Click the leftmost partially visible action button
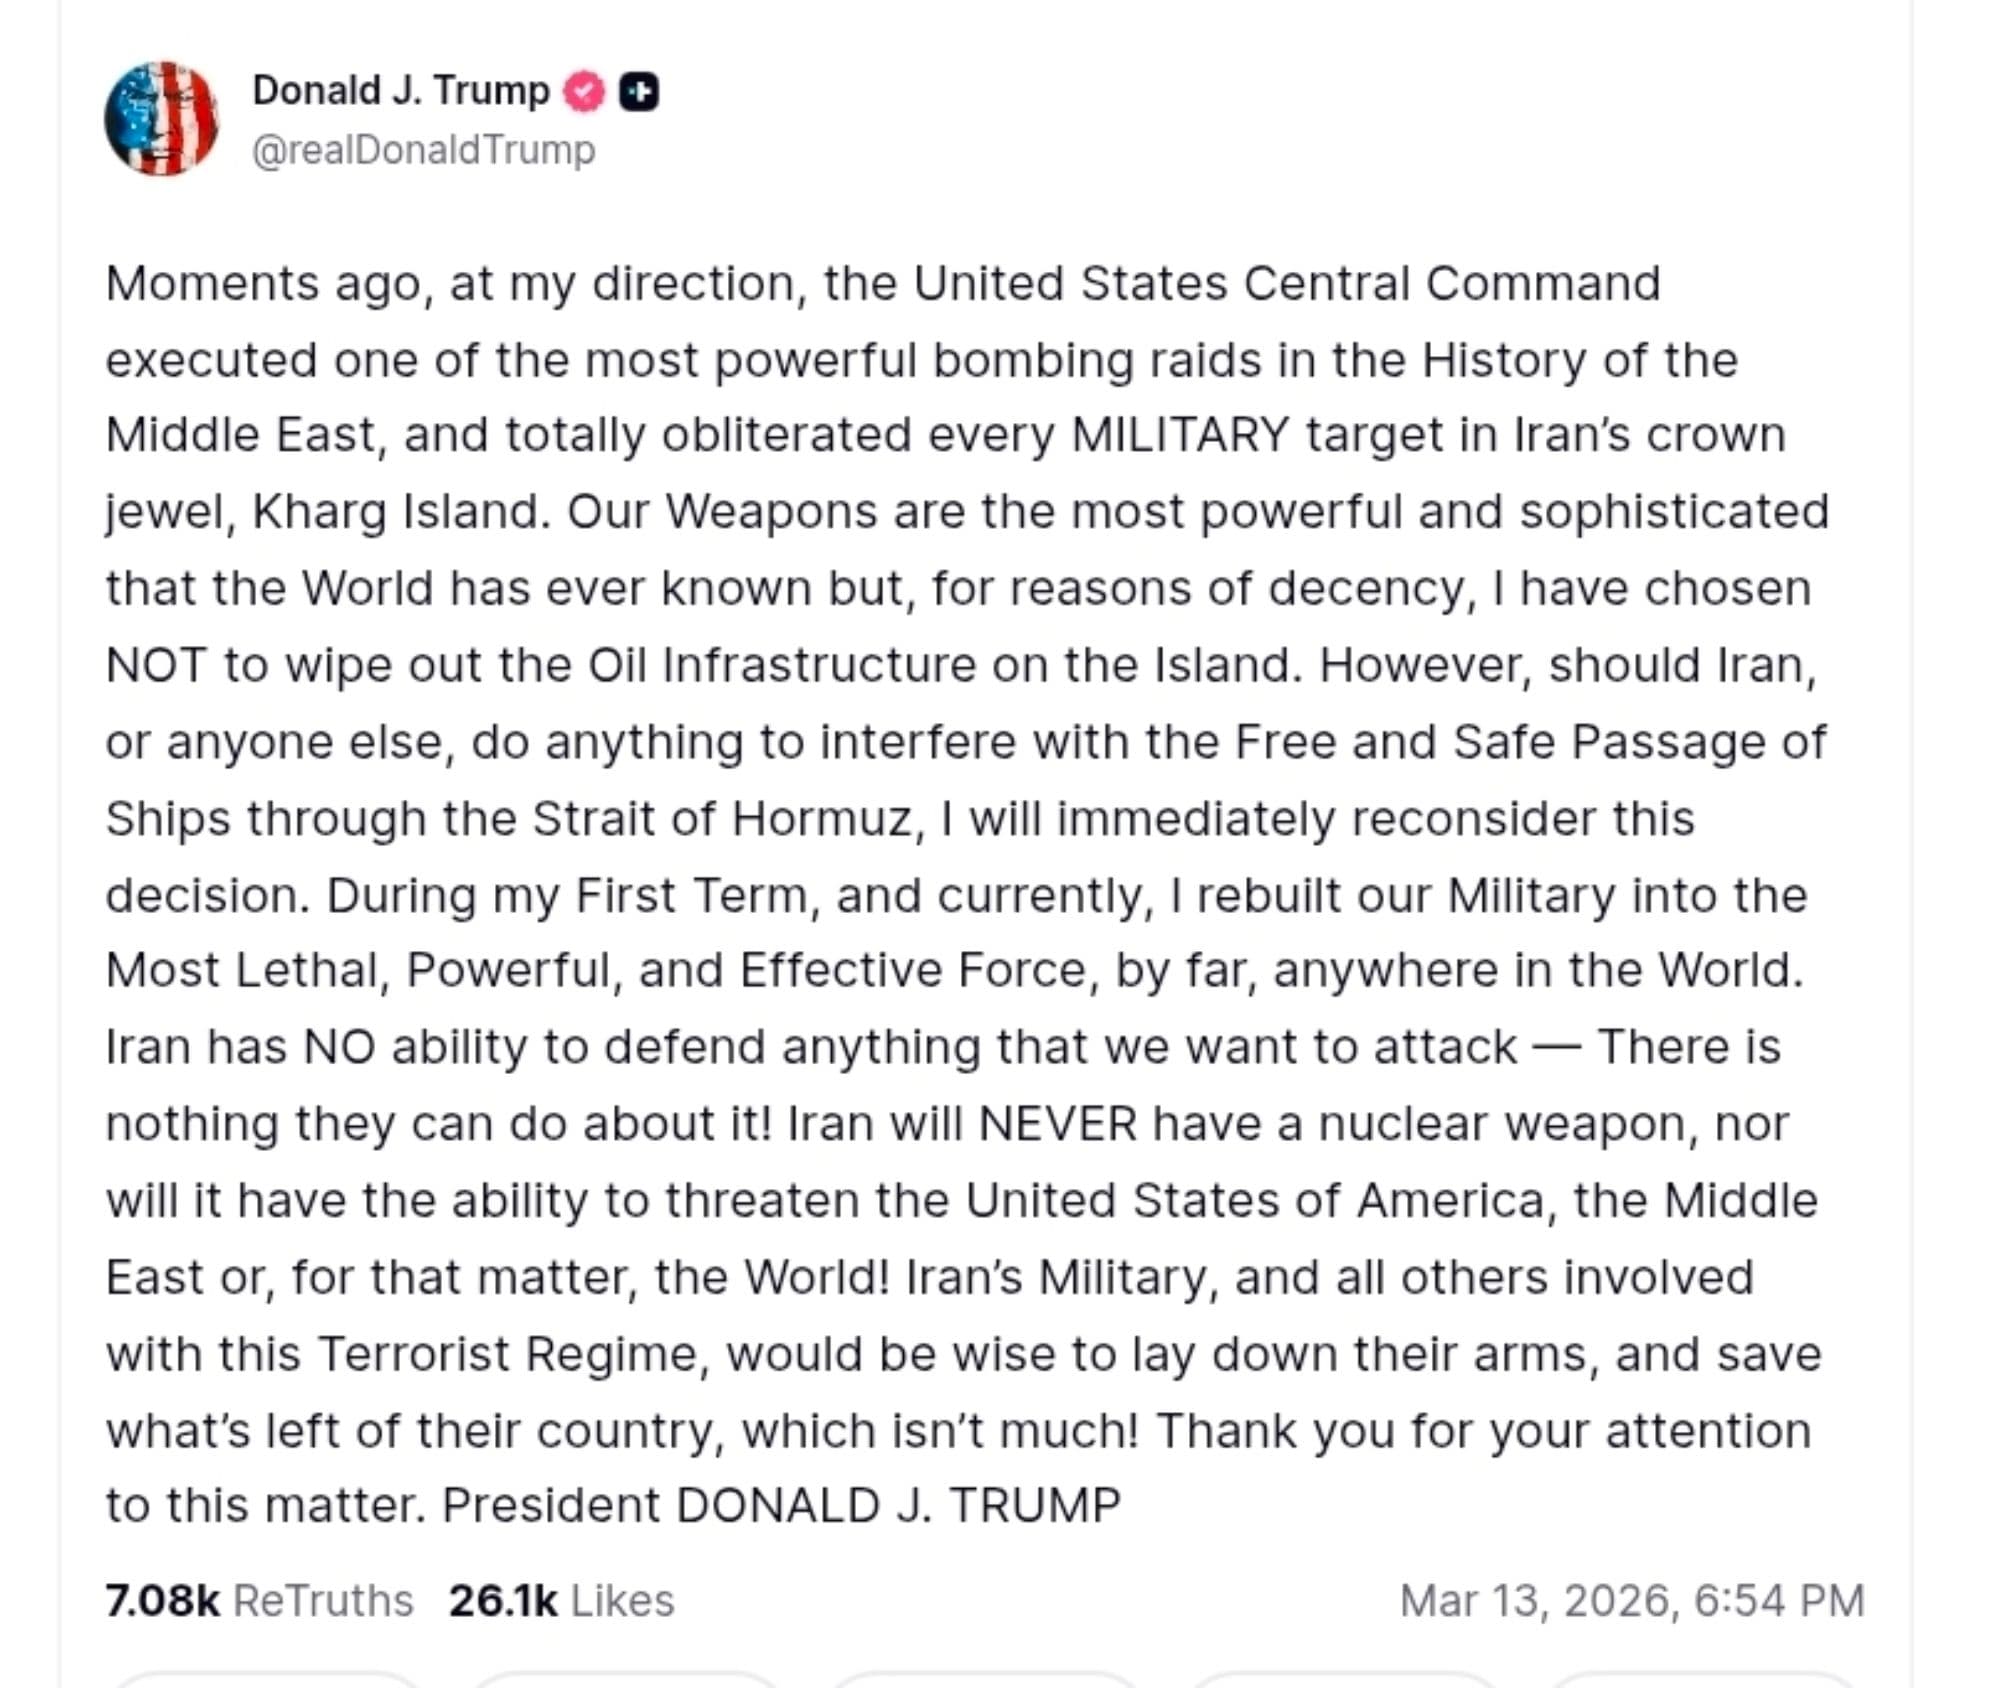Viewport: 2000px width, 1688px height. point(266,1680)
